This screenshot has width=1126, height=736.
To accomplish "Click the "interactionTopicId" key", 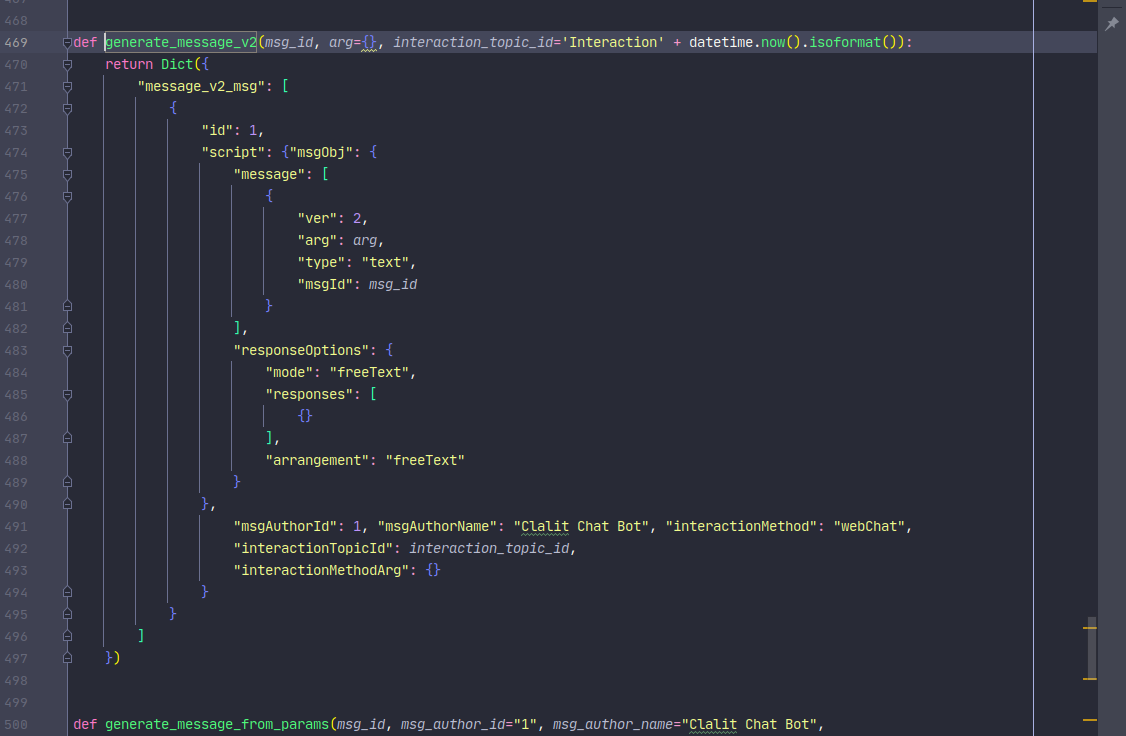I will click(x=313, y=549).
